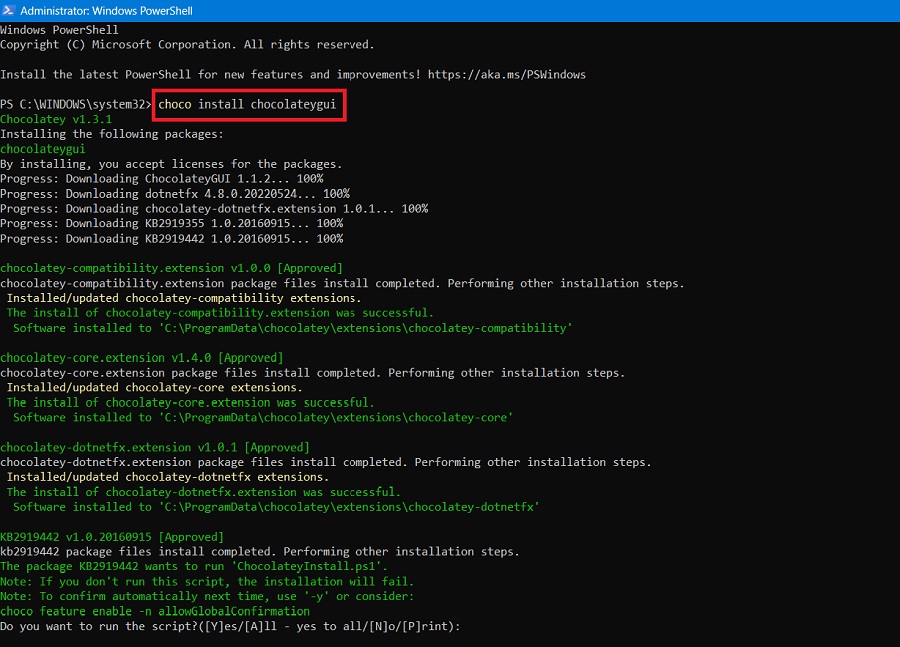Click the PowerShell icon in the title bar
Viewport: 900px width, 647px height.
(x=10, y=9)
